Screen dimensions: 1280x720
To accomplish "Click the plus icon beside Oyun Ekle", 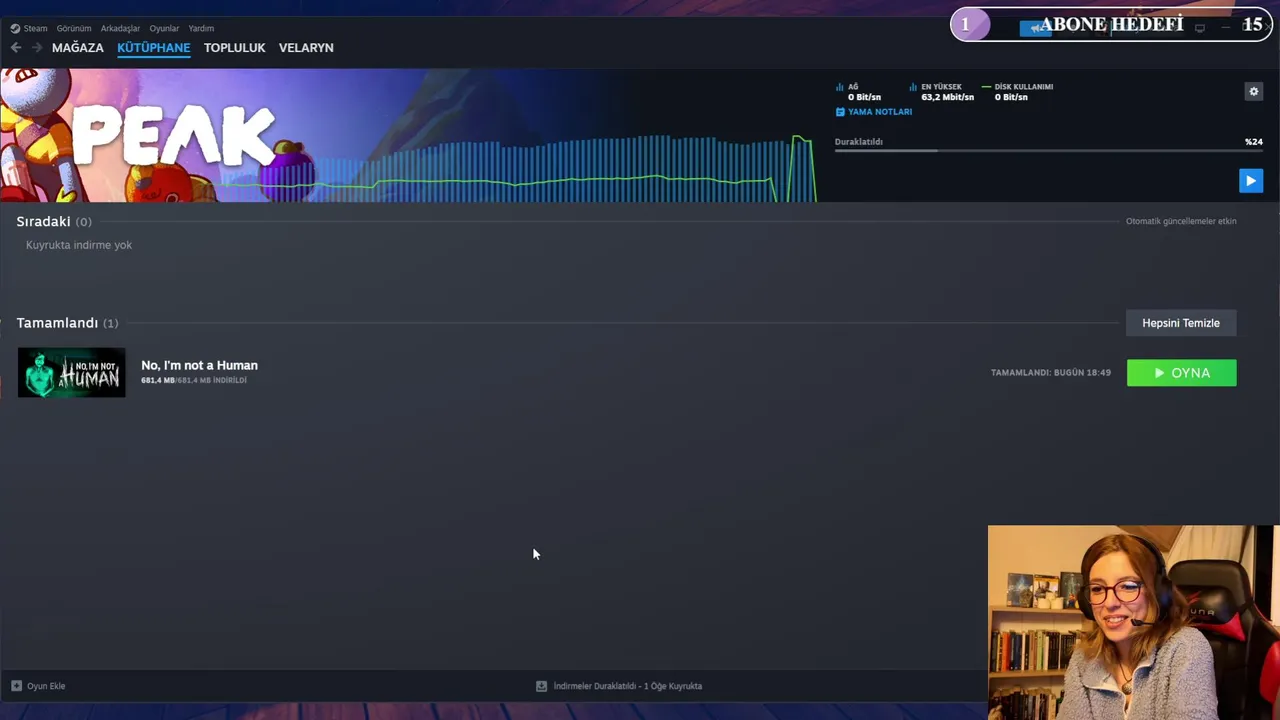I will pyautogui.click(x=16, y=686).
